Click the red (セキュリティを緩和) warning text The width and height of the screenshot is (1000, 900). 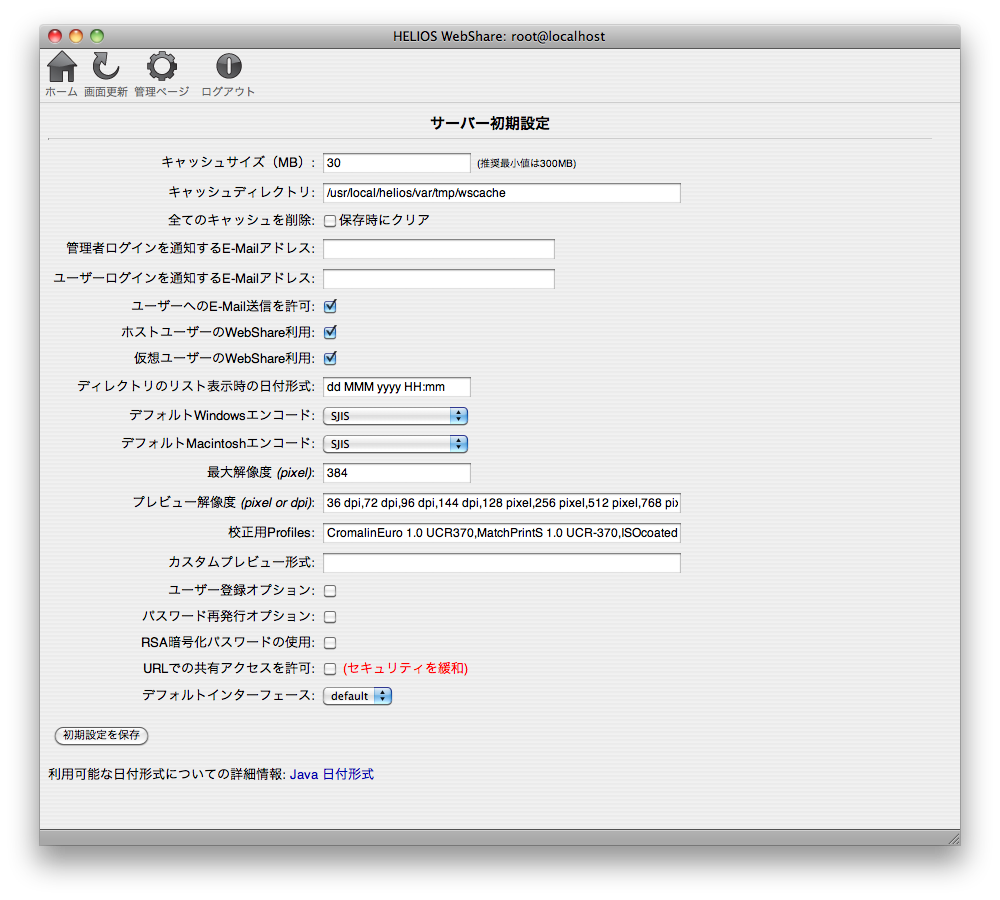406,668
